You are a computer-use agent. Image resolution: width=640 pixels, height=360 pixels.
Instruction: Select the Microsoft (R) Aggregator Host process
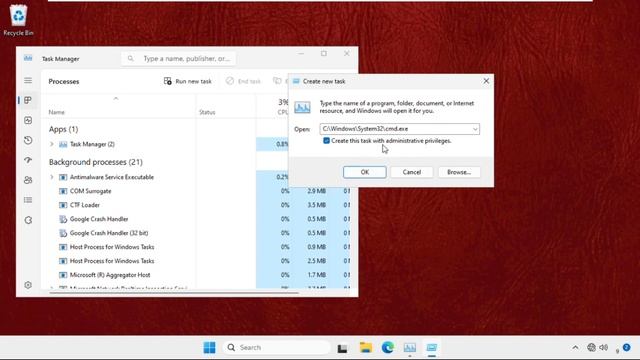[x=110, y=275]
